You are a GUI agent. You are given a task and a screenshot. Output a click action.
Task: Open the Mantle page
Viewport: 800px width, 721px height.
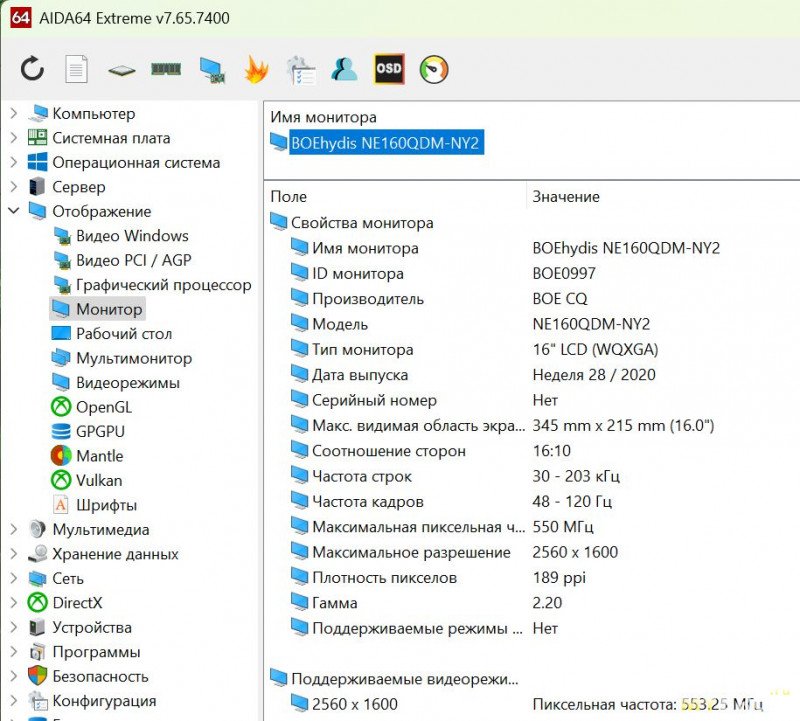[87, 456]
